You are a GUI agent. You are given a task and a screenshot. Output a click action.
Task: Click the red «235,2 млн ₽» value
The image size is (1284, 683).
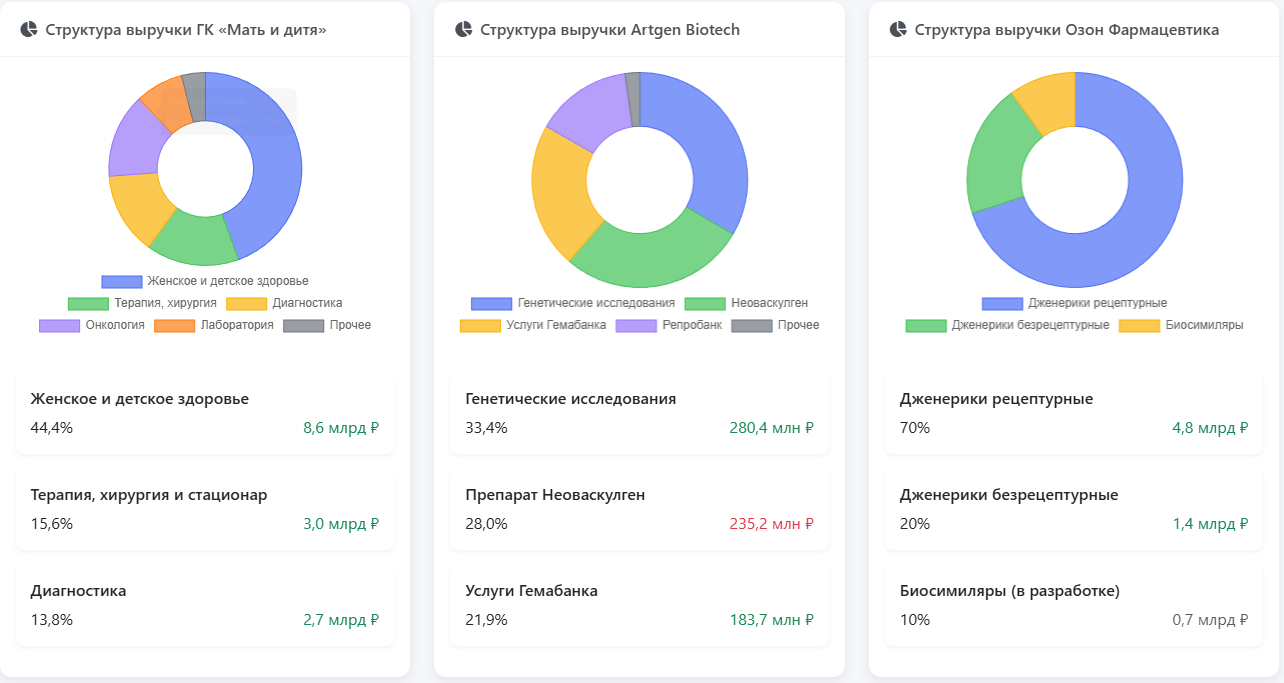pyautogui.click(x=772, y=523)
